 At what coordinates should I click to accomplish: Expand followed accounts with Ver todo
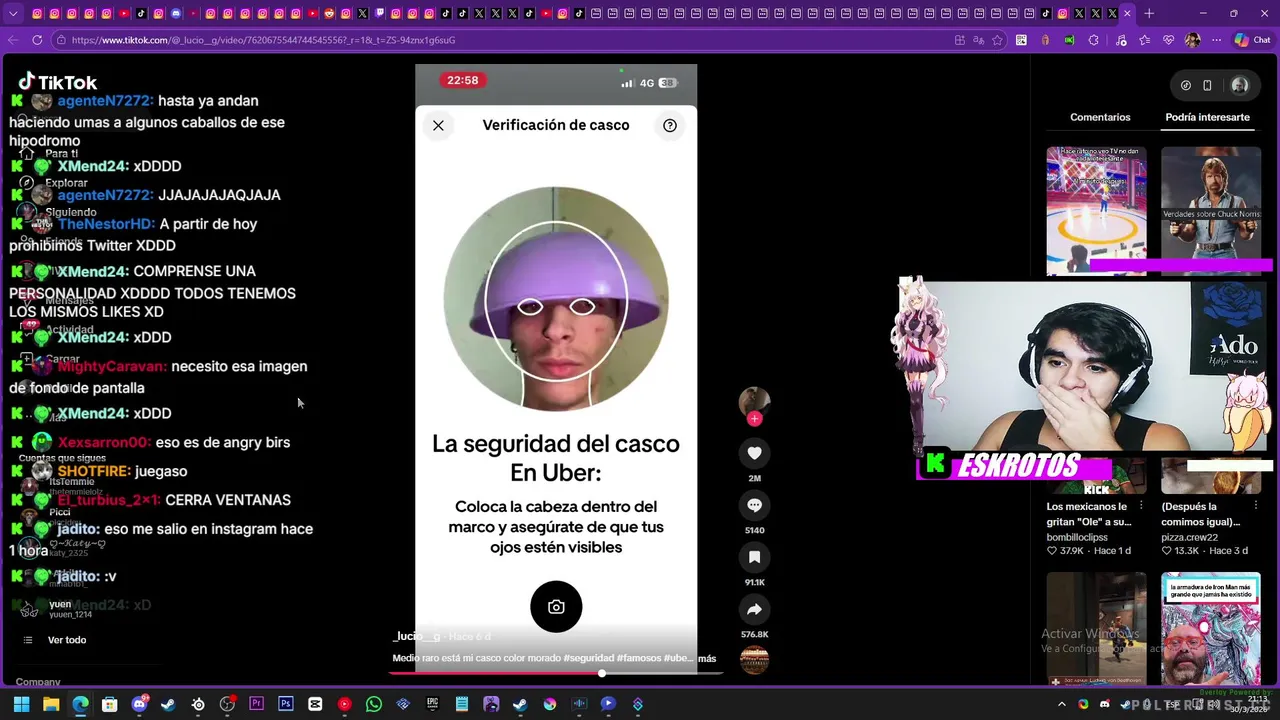pos(67,640)
